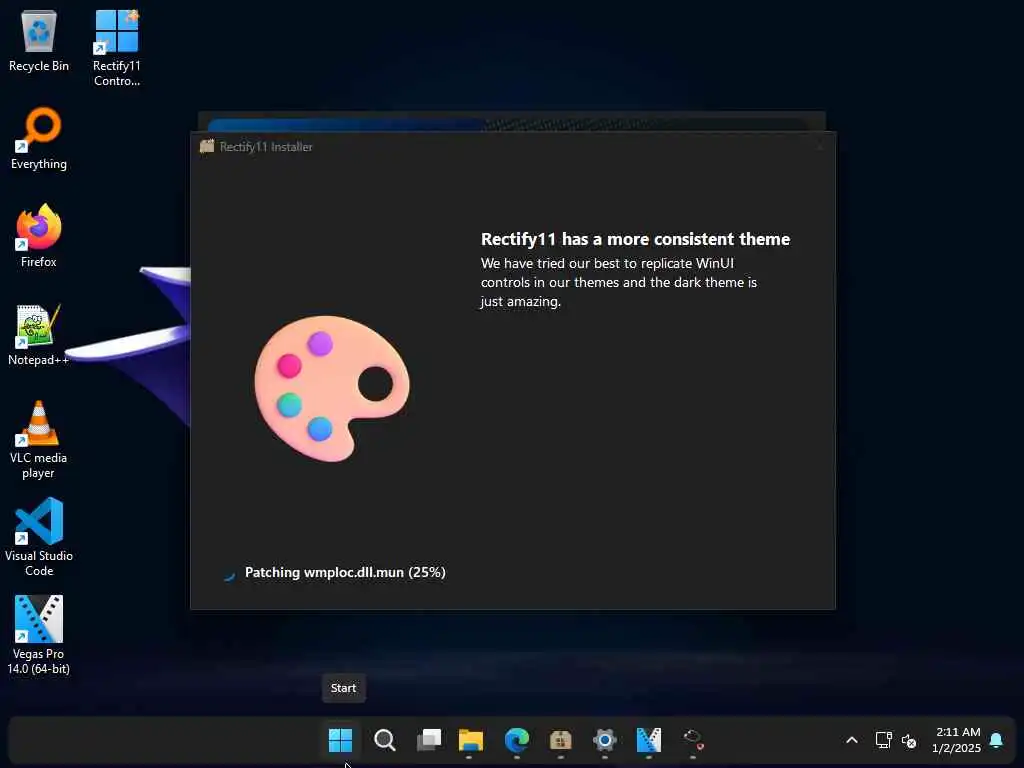
Task: Click the Rectify11 Installer title text
Action: click(266, 147)
